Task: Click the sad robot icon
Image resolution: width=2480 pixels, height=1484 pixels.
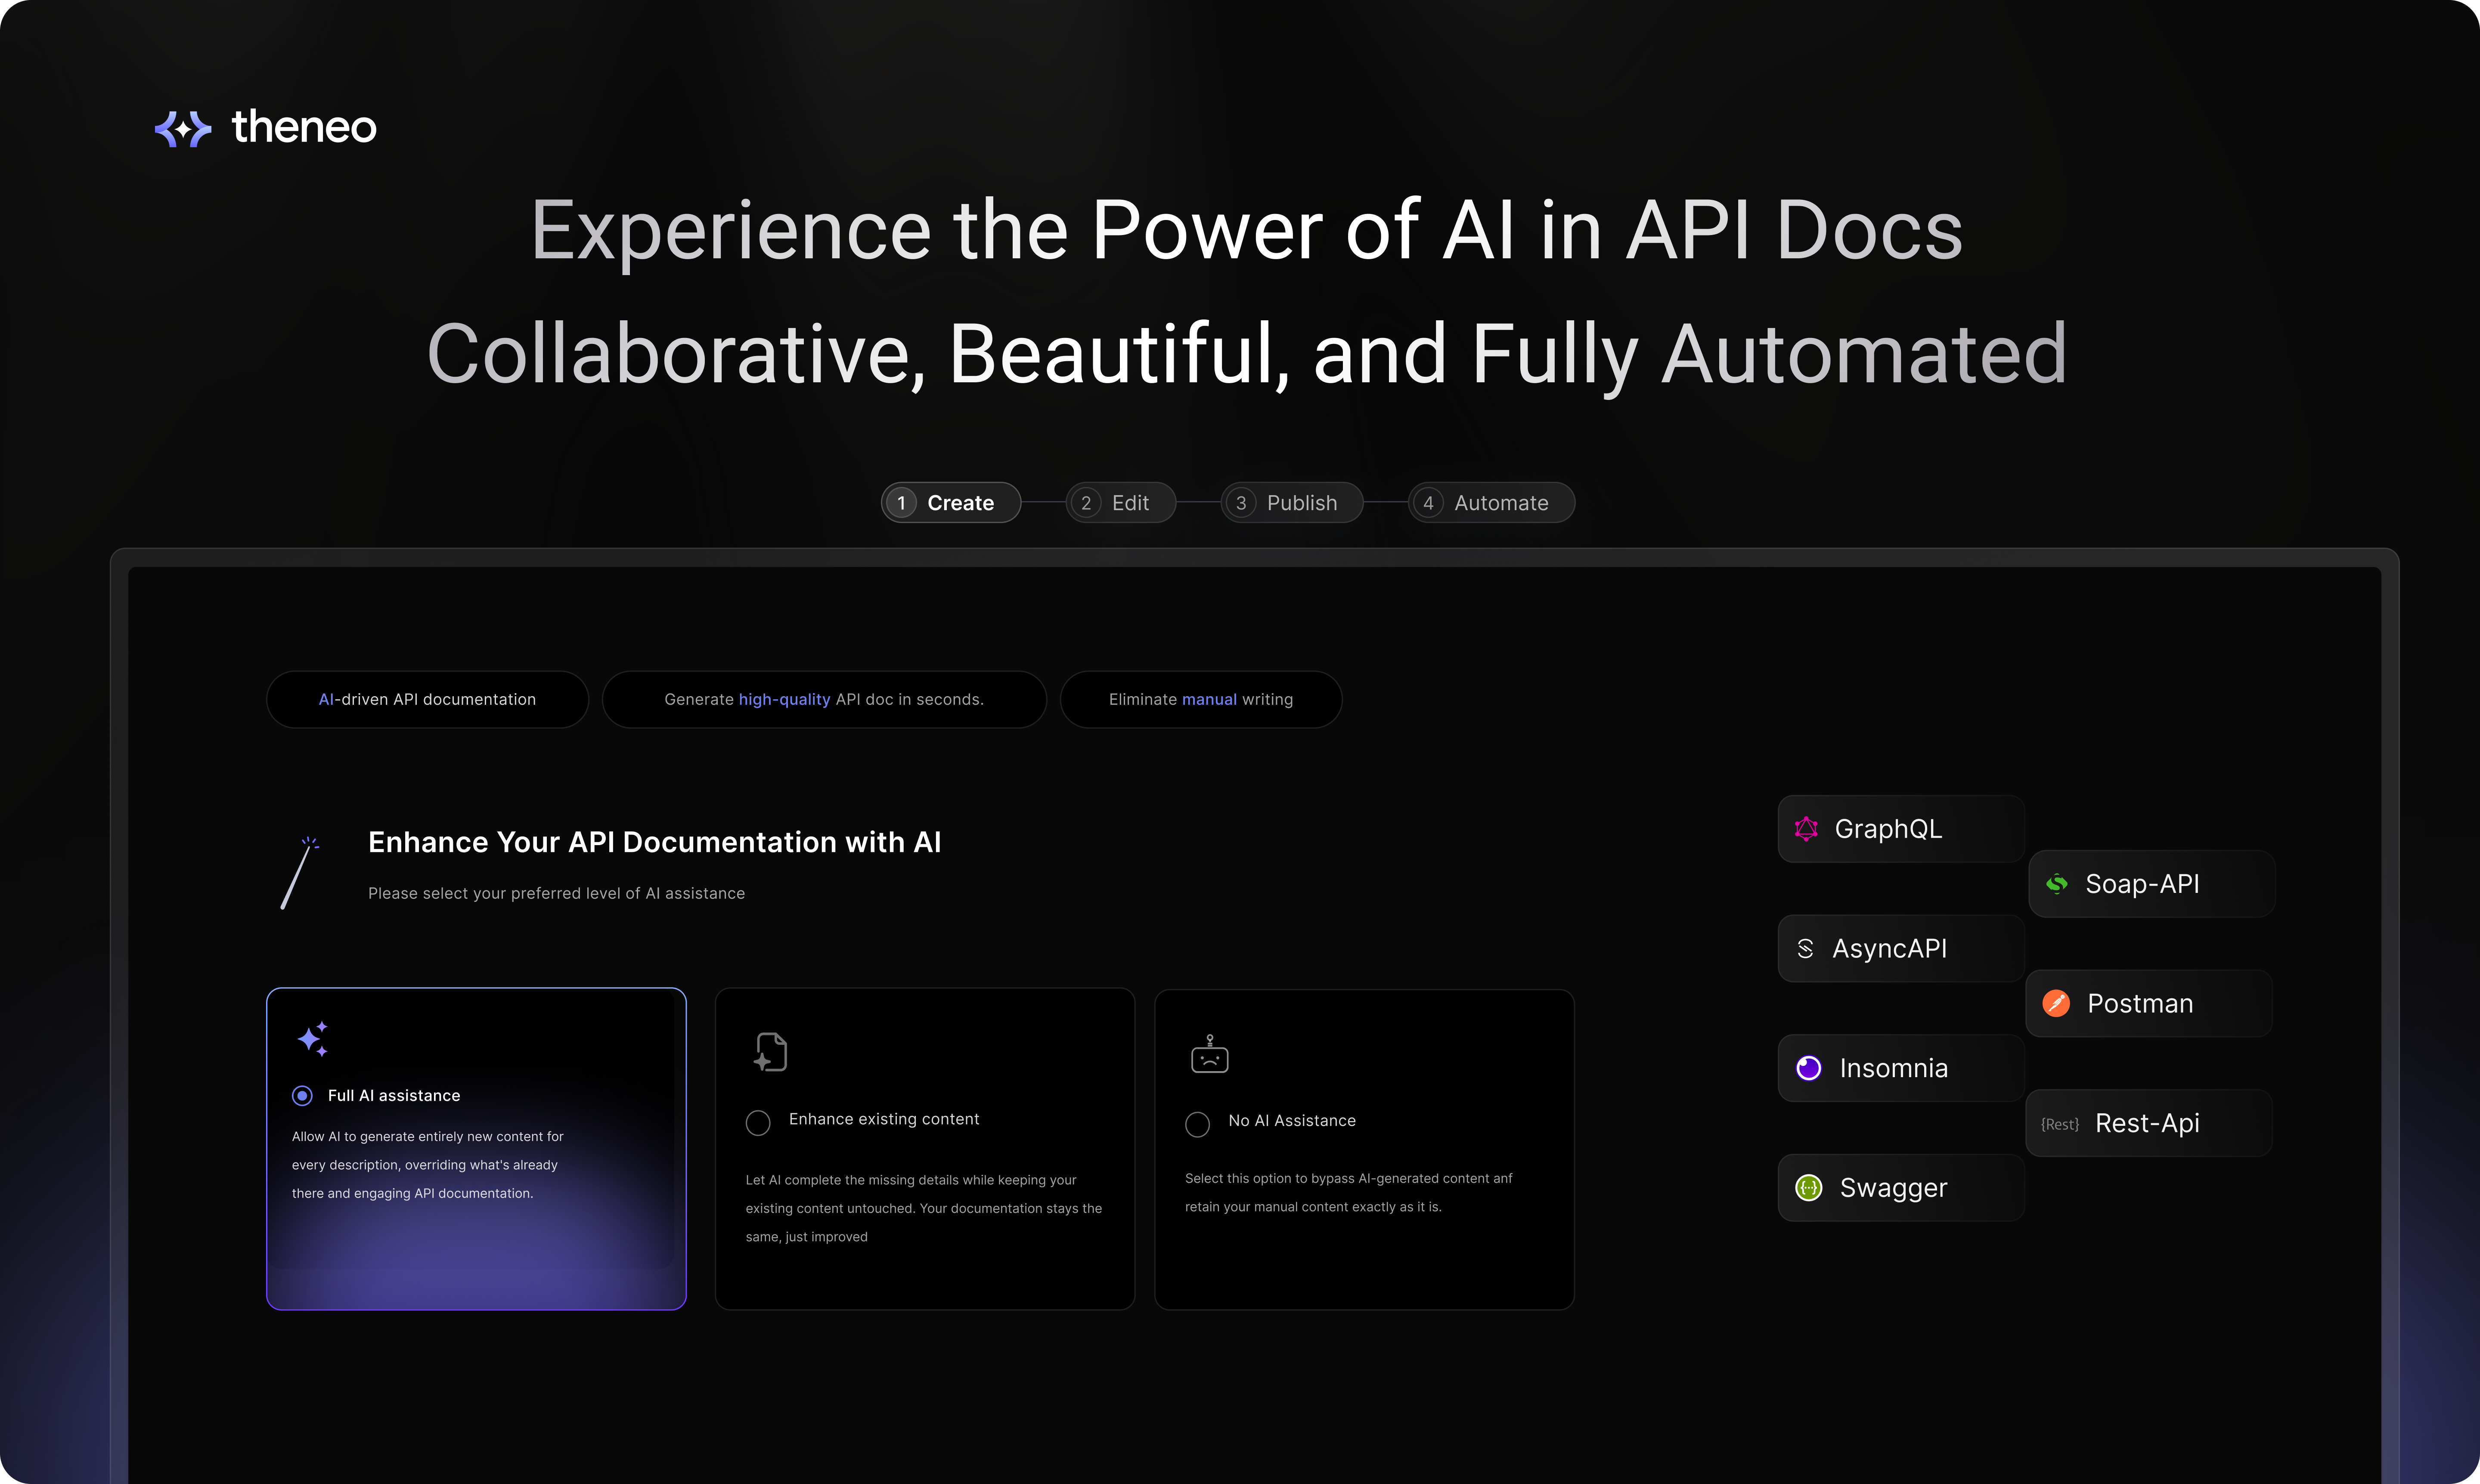Action: click(x=1209, y=1055)
